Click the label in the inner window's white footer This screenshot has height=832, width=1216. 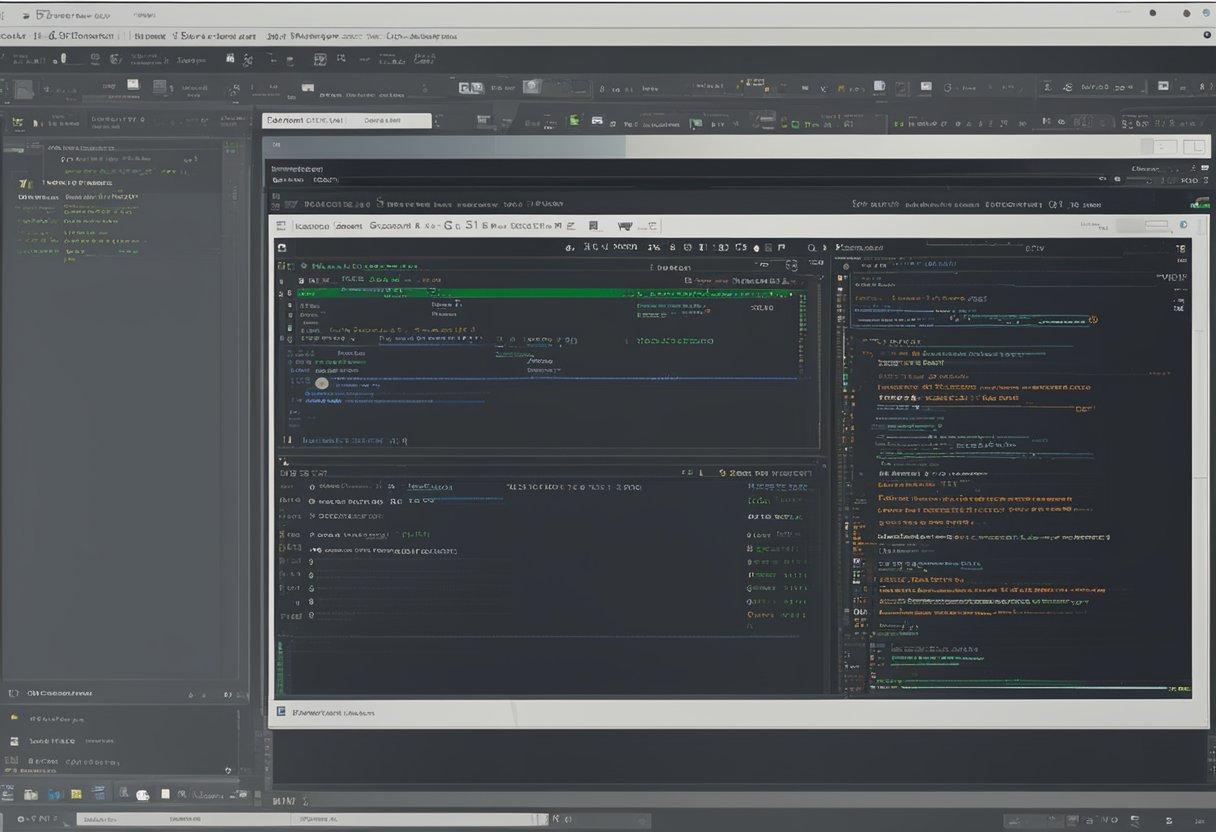pos(333,713)
